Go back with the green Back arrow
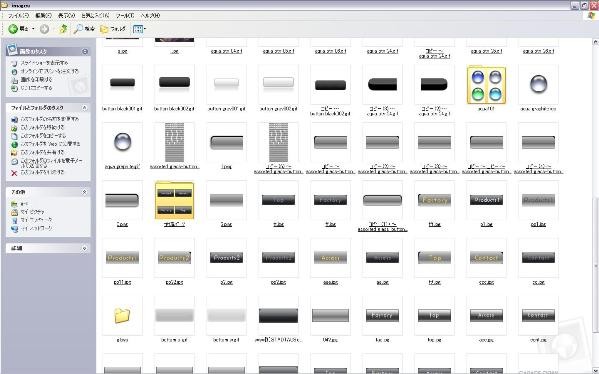This screenshot has height=374, width=599. 13,29
